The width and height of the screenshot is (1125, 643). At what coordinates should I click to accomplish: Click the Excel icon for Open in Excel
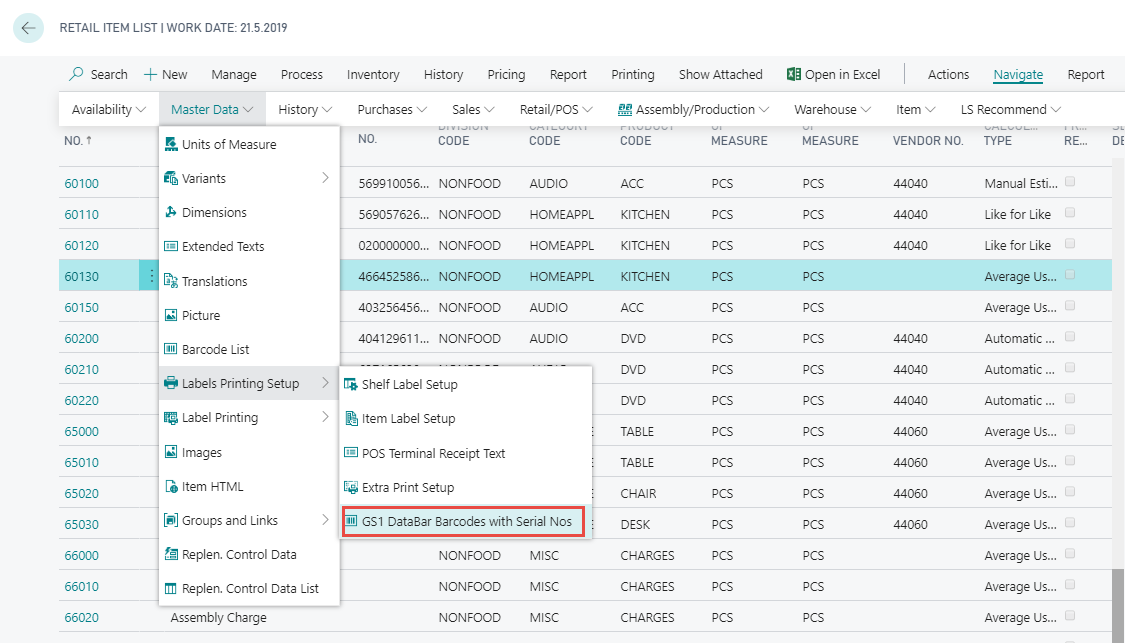tap(794, 75)
